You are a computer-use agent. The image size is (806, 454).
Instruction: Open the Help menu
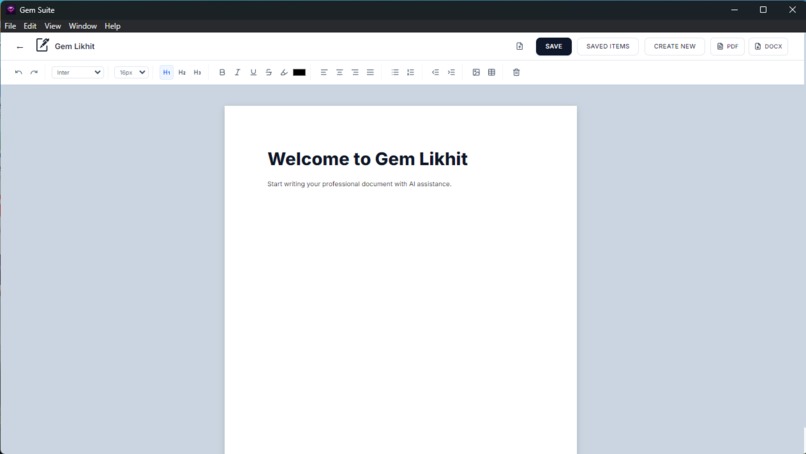pyautogui.click(x=113, y=26)
